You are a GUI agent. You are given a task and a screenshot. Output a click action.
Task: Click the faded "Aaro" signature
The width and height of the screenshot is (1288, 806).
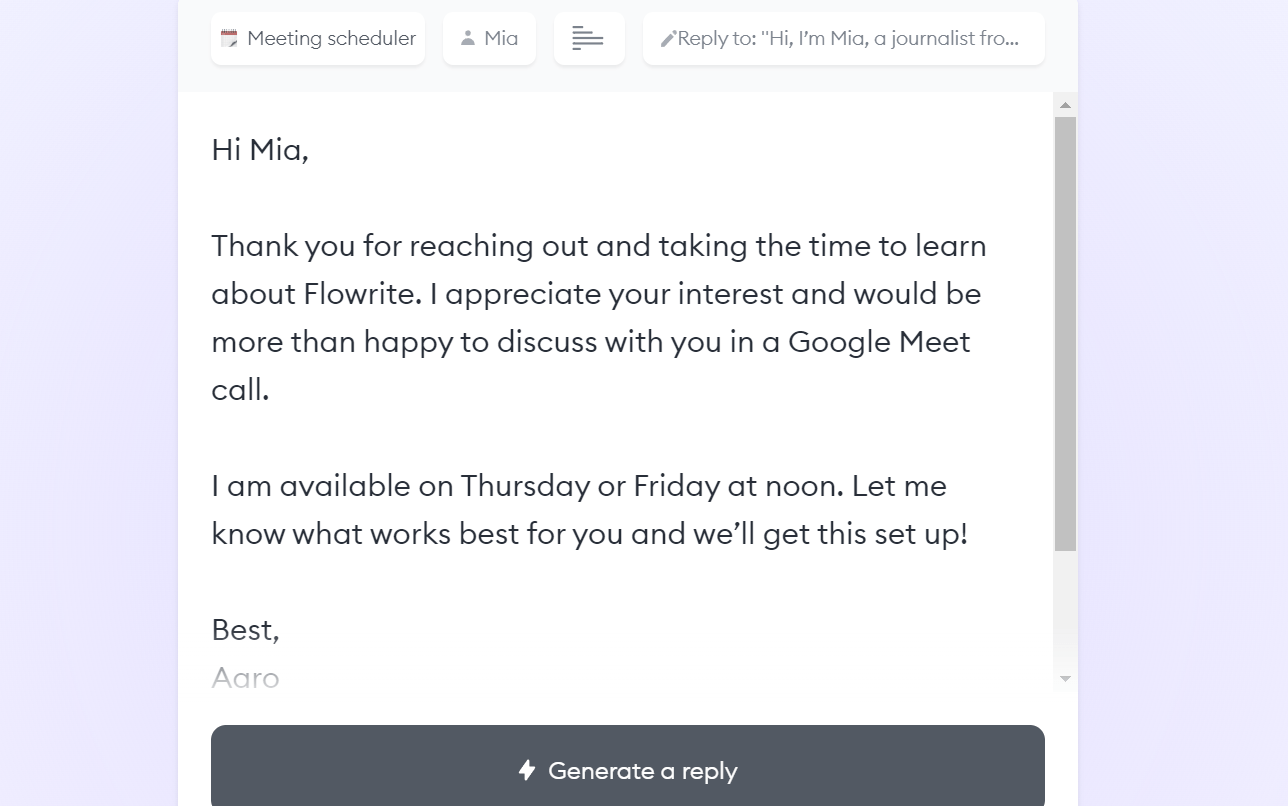245,678
